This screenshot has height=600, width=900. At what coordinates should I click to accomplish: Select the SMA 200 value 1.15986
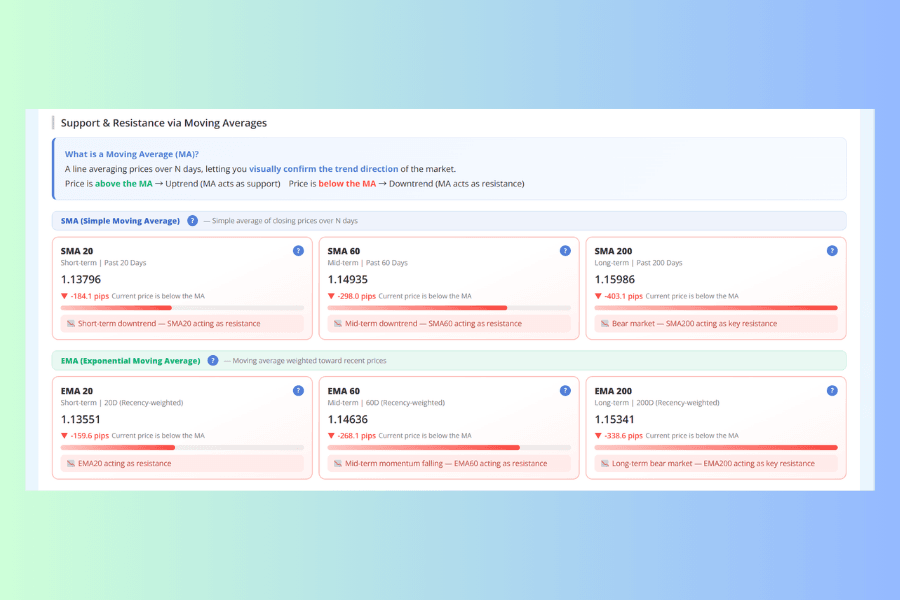click(615, 280)
